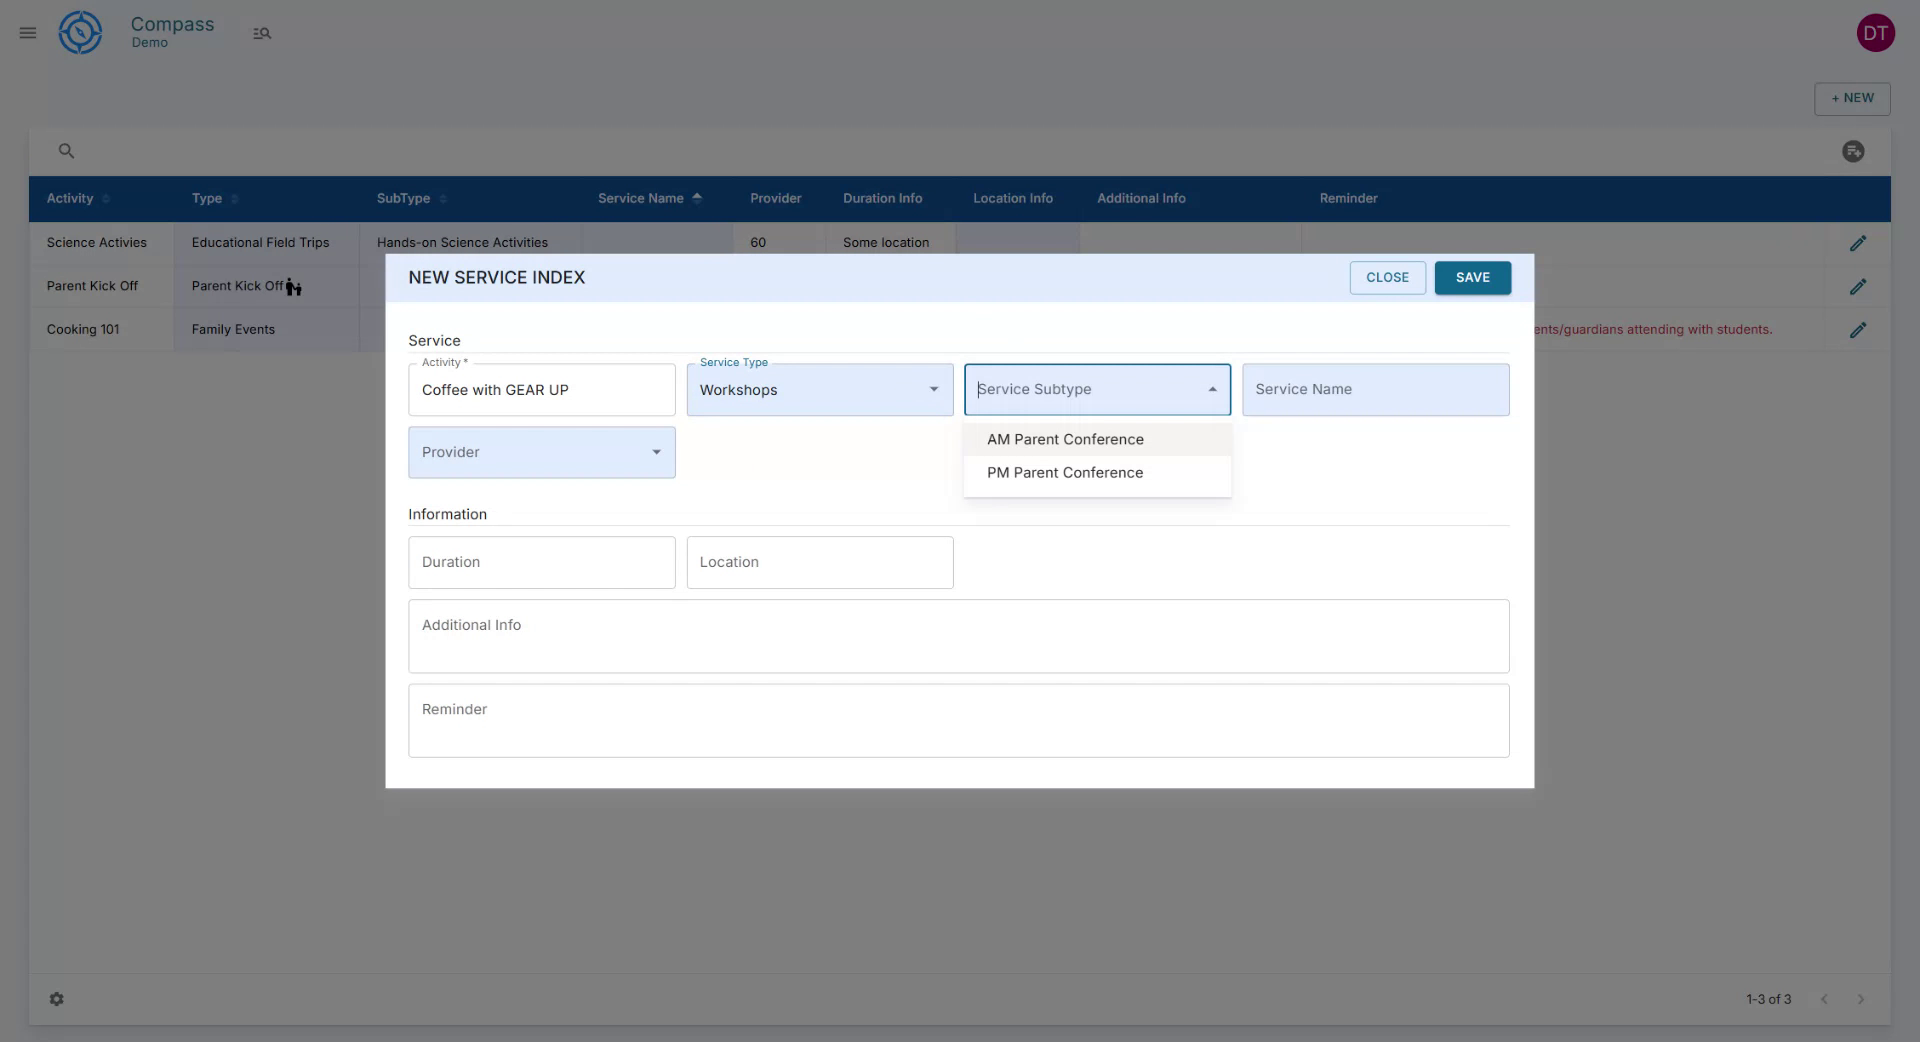This screenshot has width=1920, height=1042.
Task: Toggle sorting on the Type column
Action: click(x=235, y=199)
